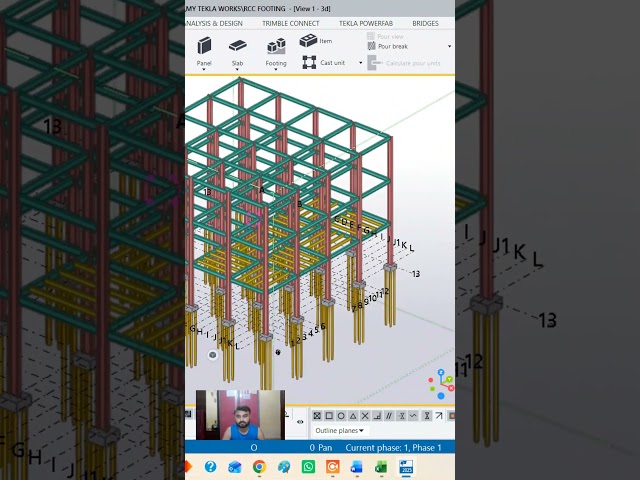
Task: Toggle the double-slash snap switch
Action: point(389,416)
